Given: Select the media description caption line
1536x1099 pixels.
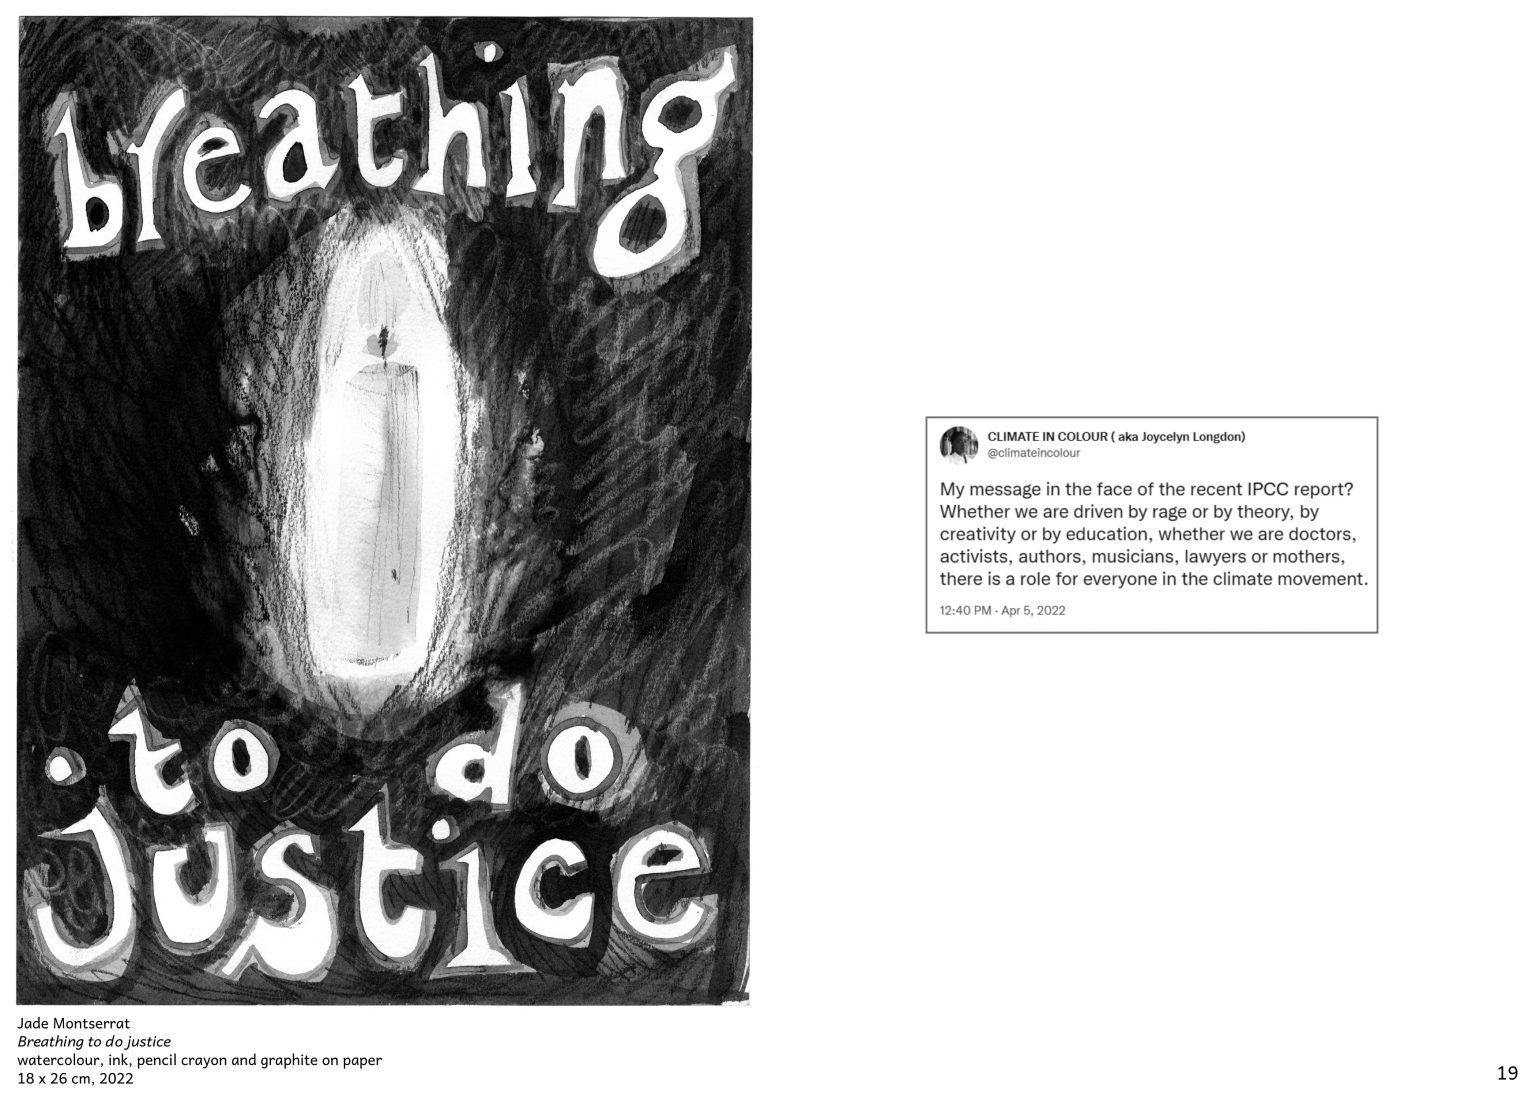Looking at the screenshot, I should (x=199, y=1060).
